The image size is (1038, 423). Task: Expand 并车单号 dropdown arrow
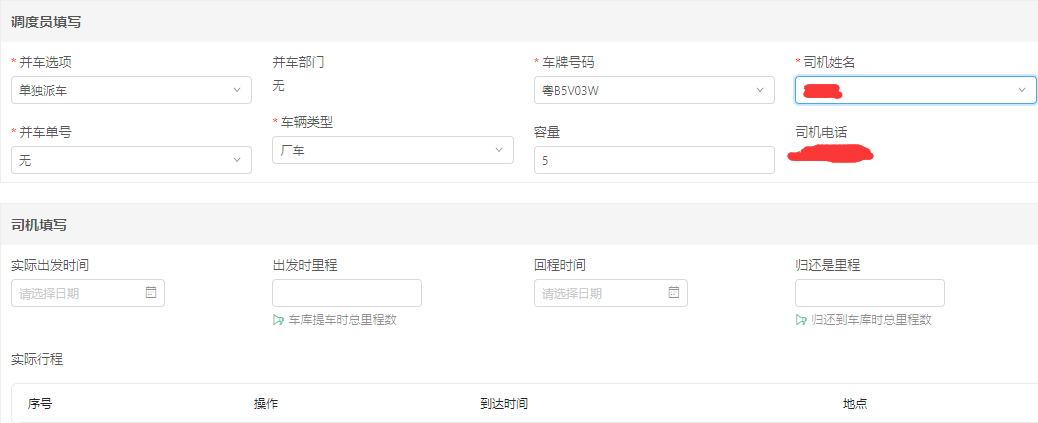[237, 160]
